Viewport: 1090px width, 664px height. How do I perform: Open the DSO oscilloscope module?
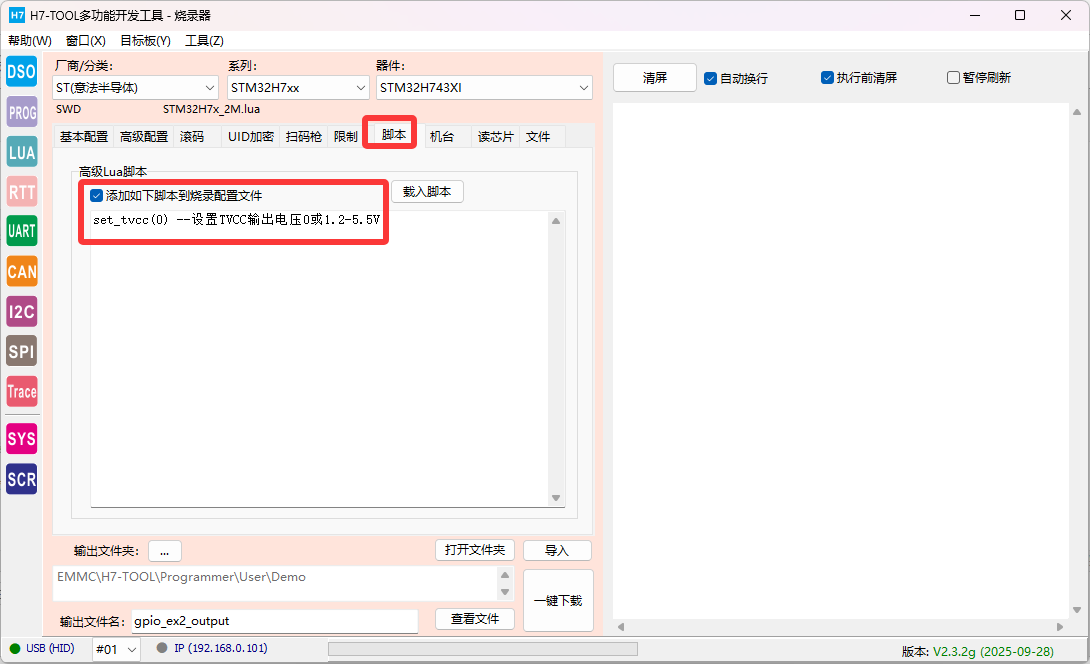[22, 72]
